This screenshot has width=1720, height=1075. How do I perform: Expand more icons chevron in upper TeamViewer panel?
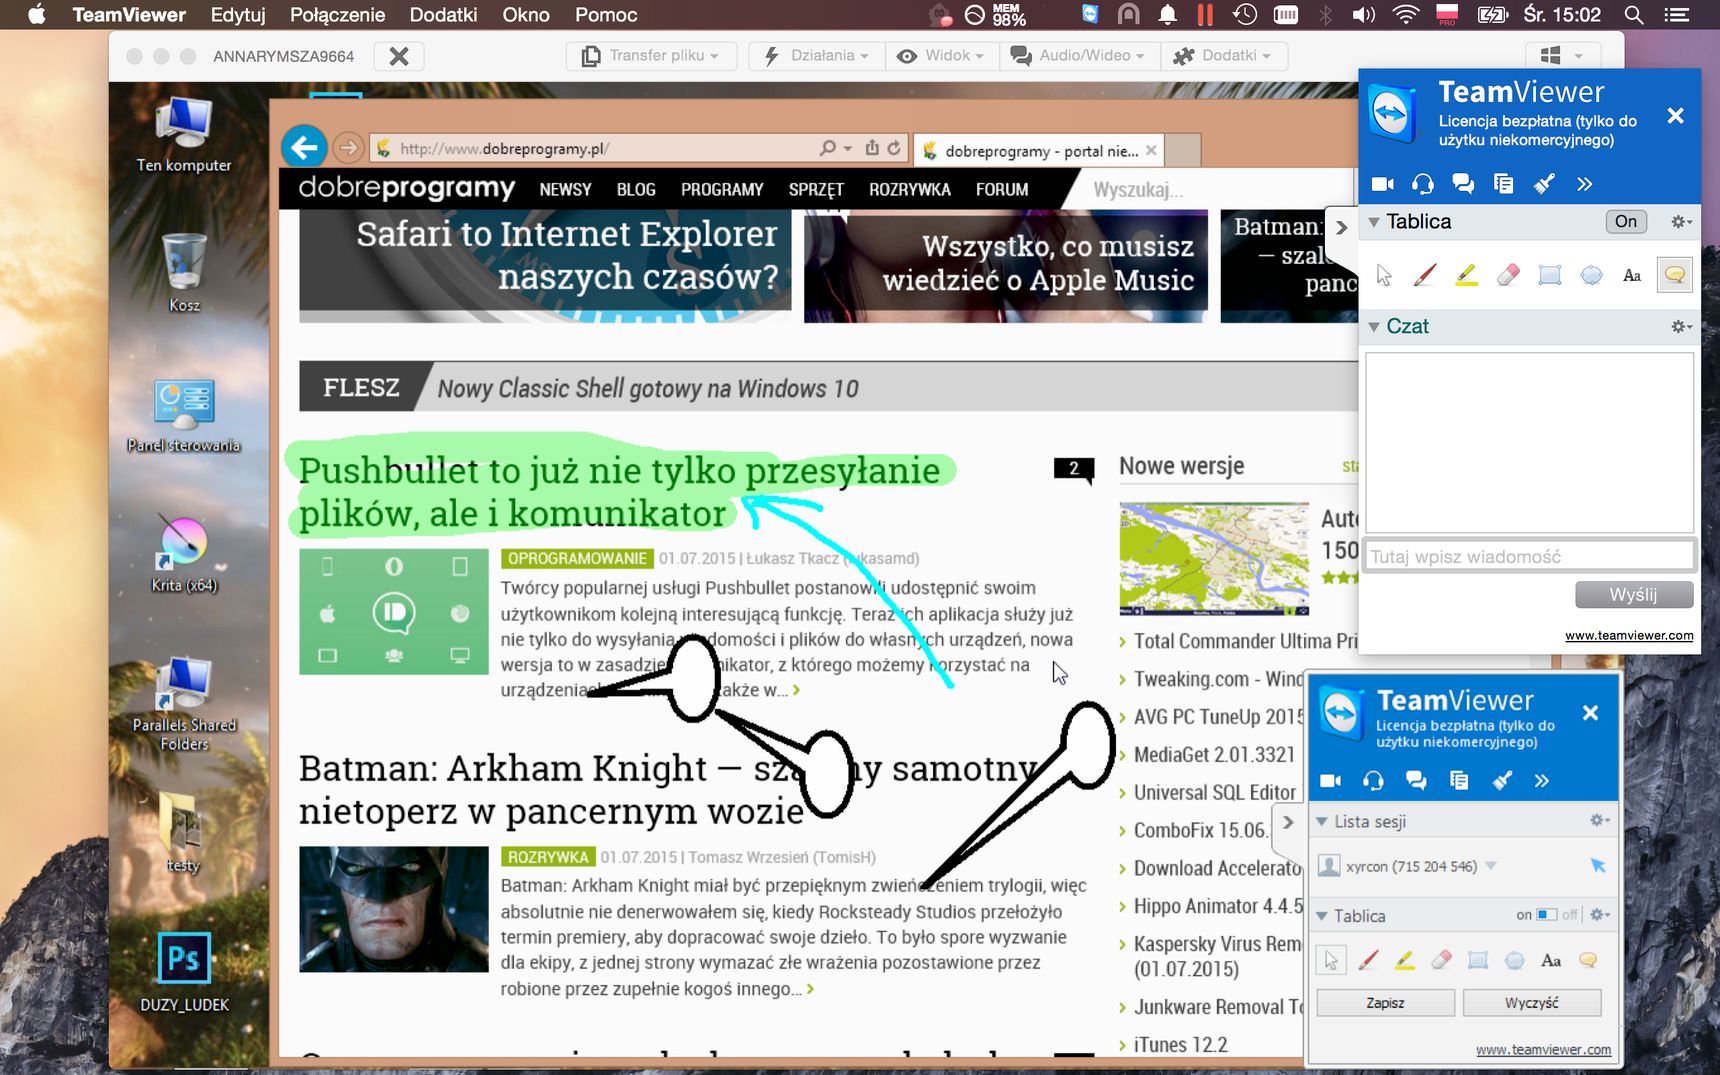(x=1584, y=184)
